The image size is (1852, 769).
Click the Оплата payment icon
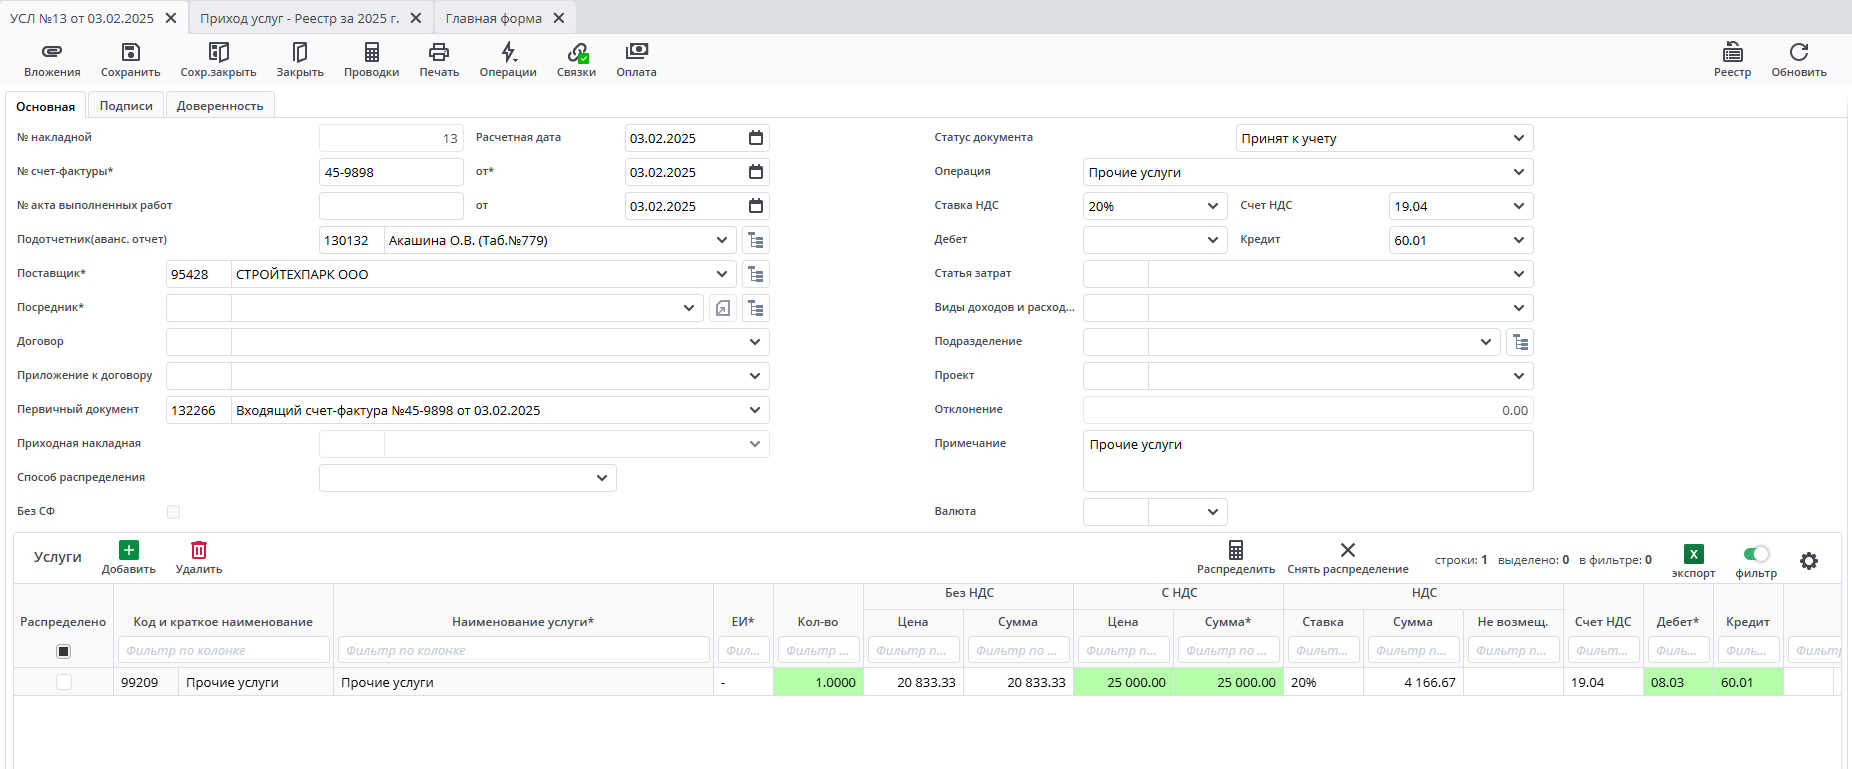(x=636, y=52)
